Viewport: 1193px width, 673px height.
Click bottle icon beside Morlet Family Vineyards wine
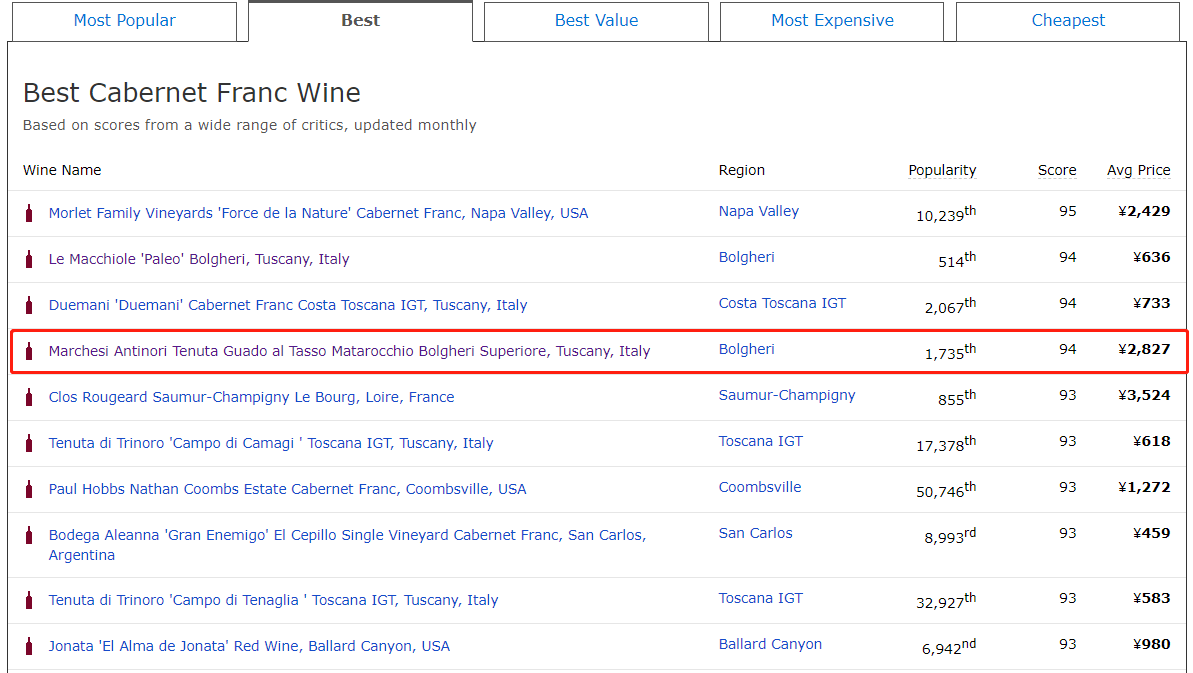coord(29,213)
